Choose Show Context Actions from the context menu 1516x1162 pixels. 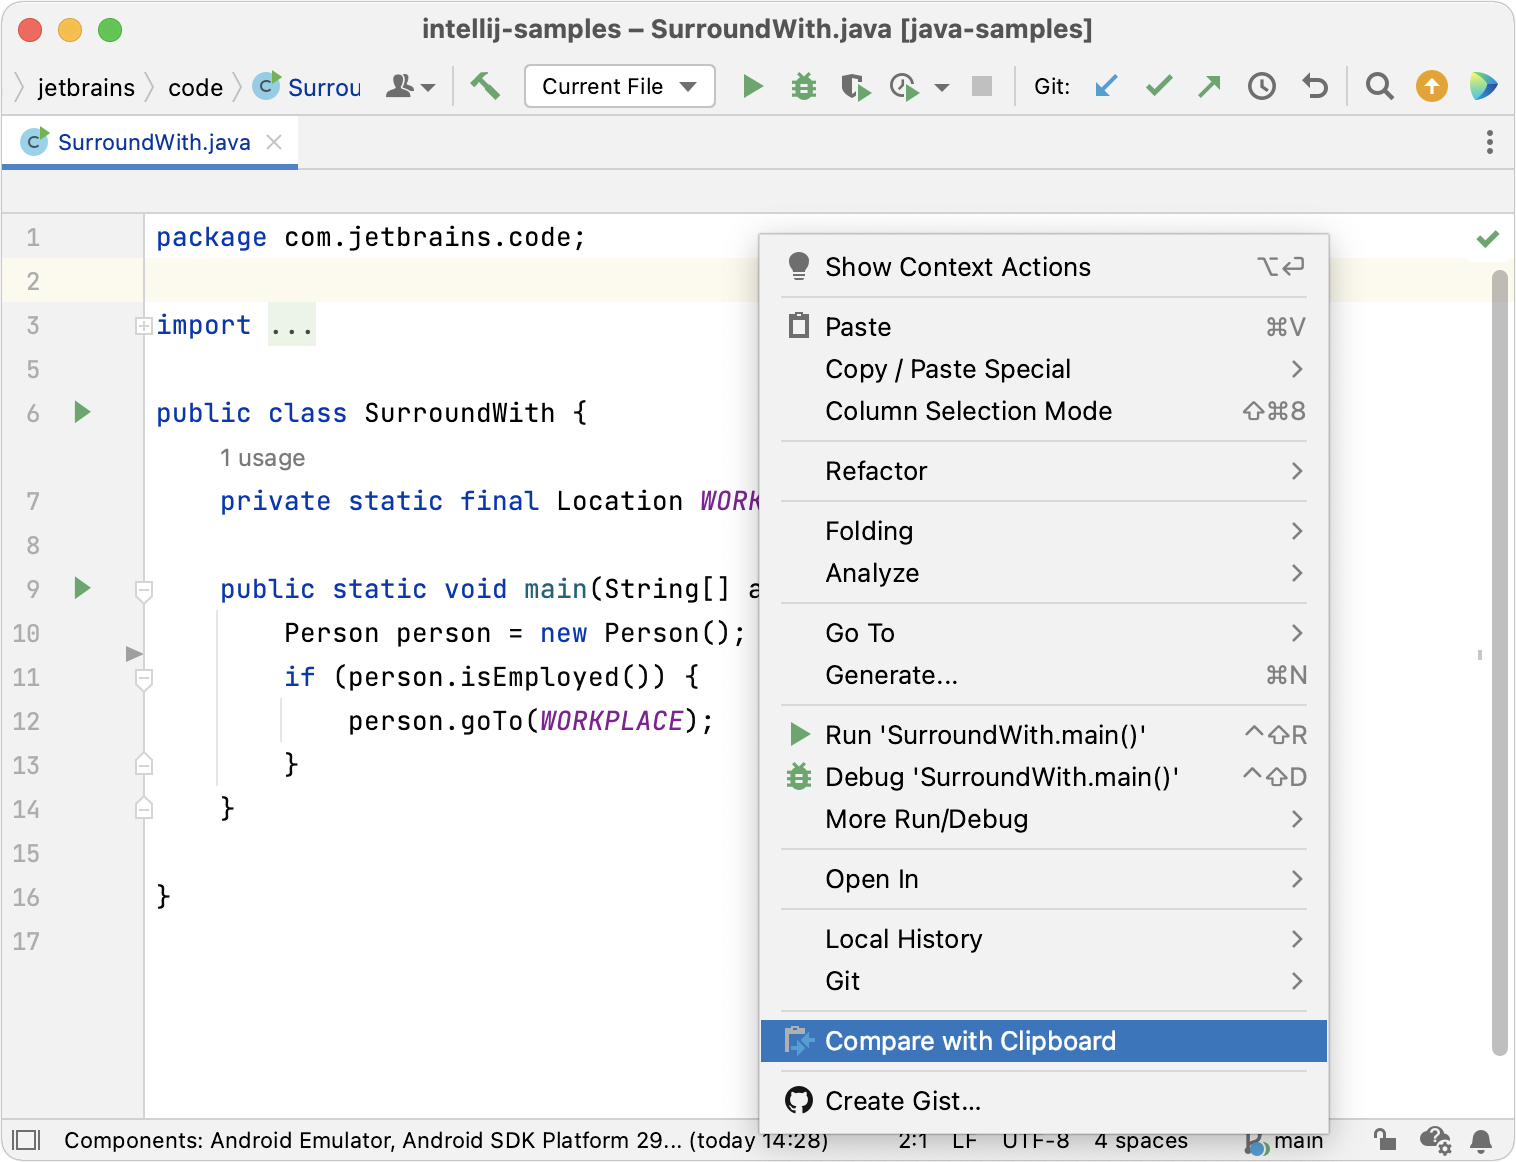(1044, 267)
